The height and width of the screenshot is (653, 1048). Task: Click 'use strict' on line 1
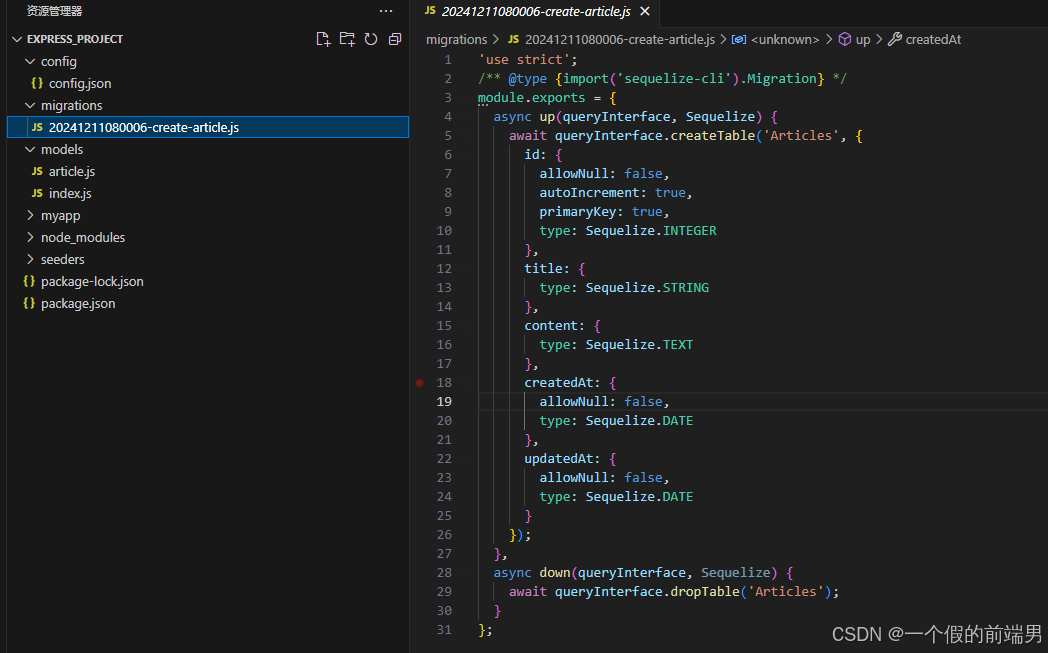(525, 59)
